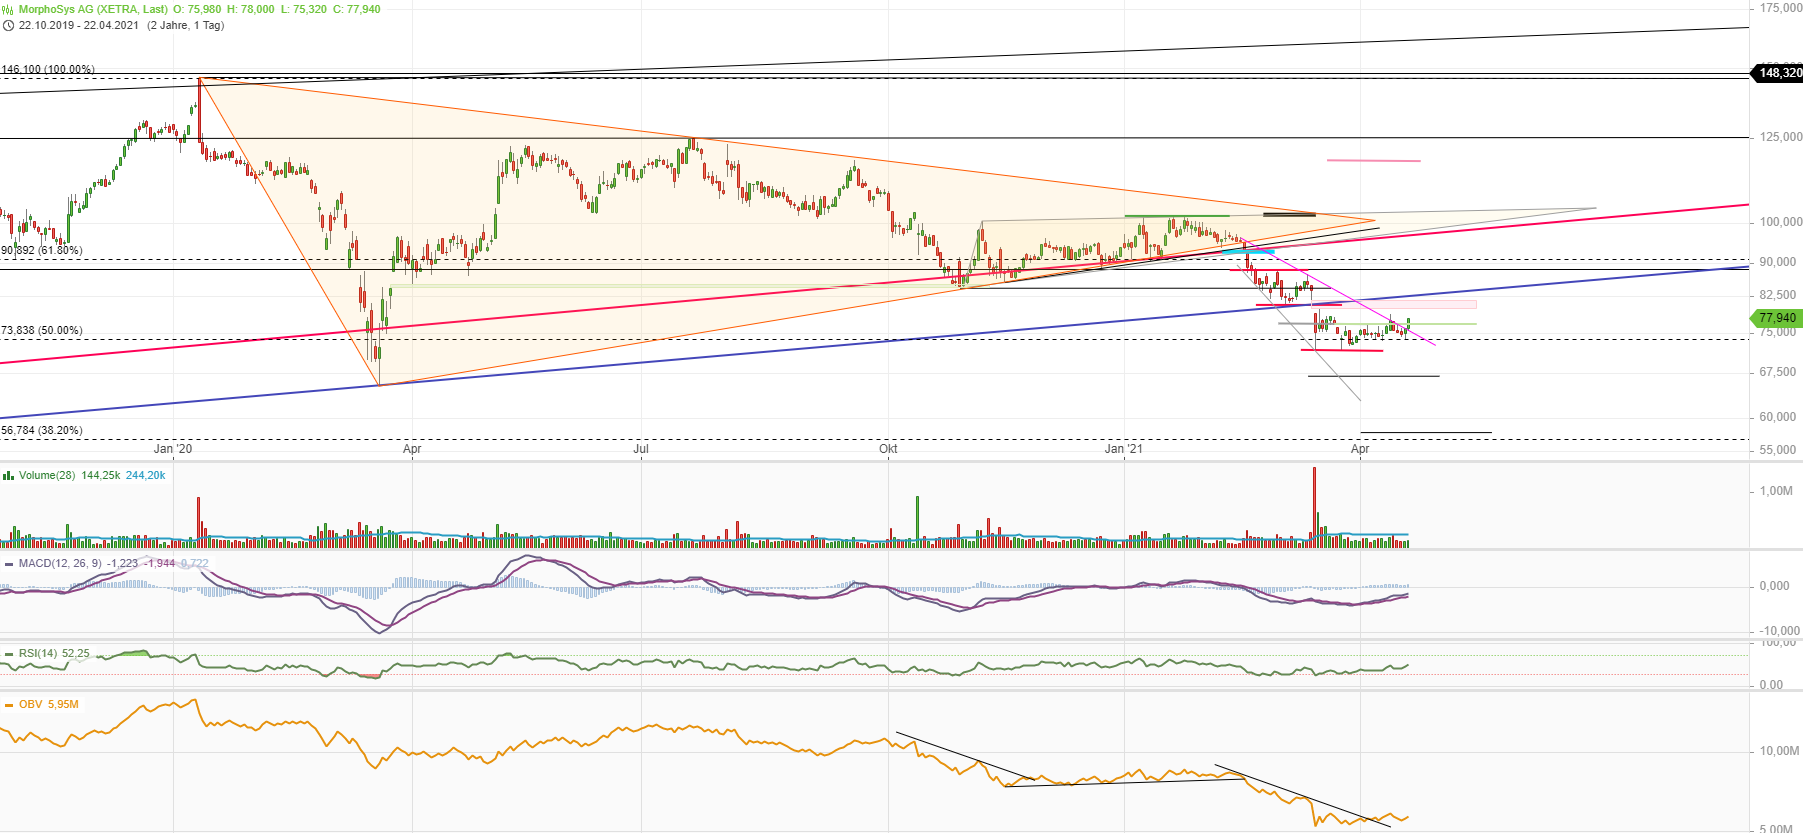This screenshot has width=1803, height=833.
Task: Click the 0,000 MACD axis label
Action: (x=1775, y=586)
